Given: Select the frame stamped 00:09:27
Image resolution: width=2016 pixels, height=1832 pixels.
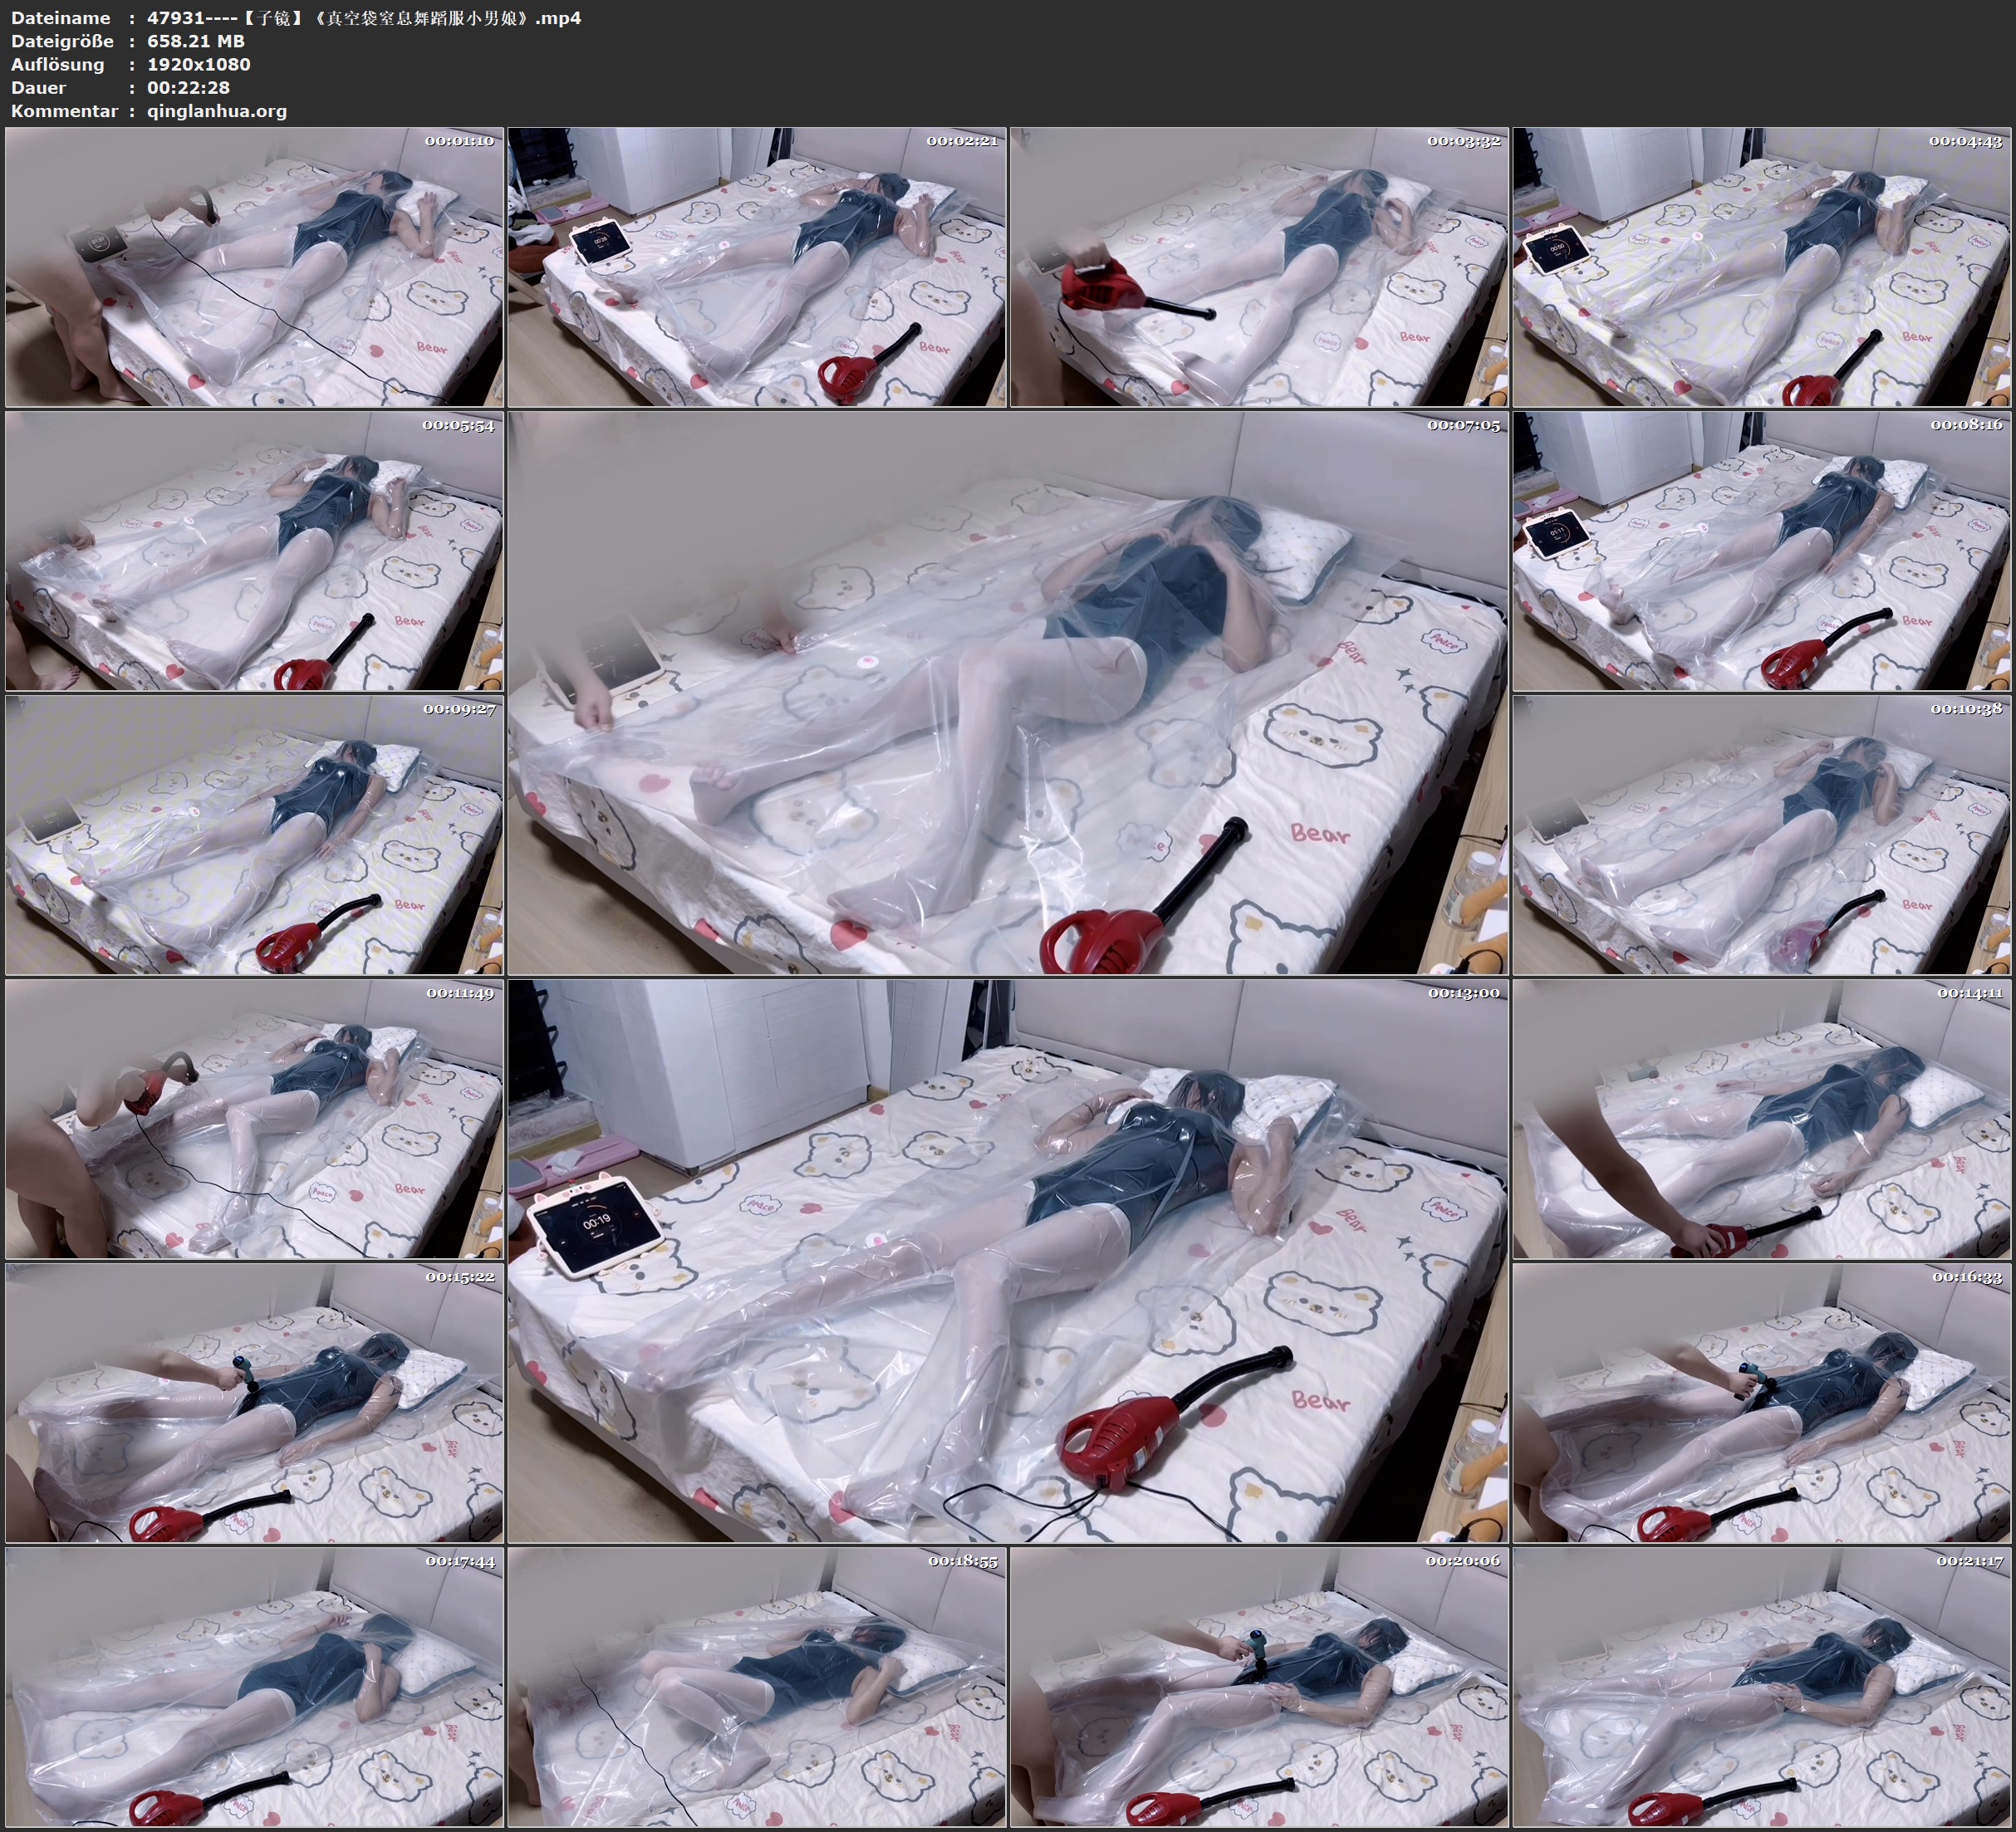Looking at the screenshot, I should (254, 834).
